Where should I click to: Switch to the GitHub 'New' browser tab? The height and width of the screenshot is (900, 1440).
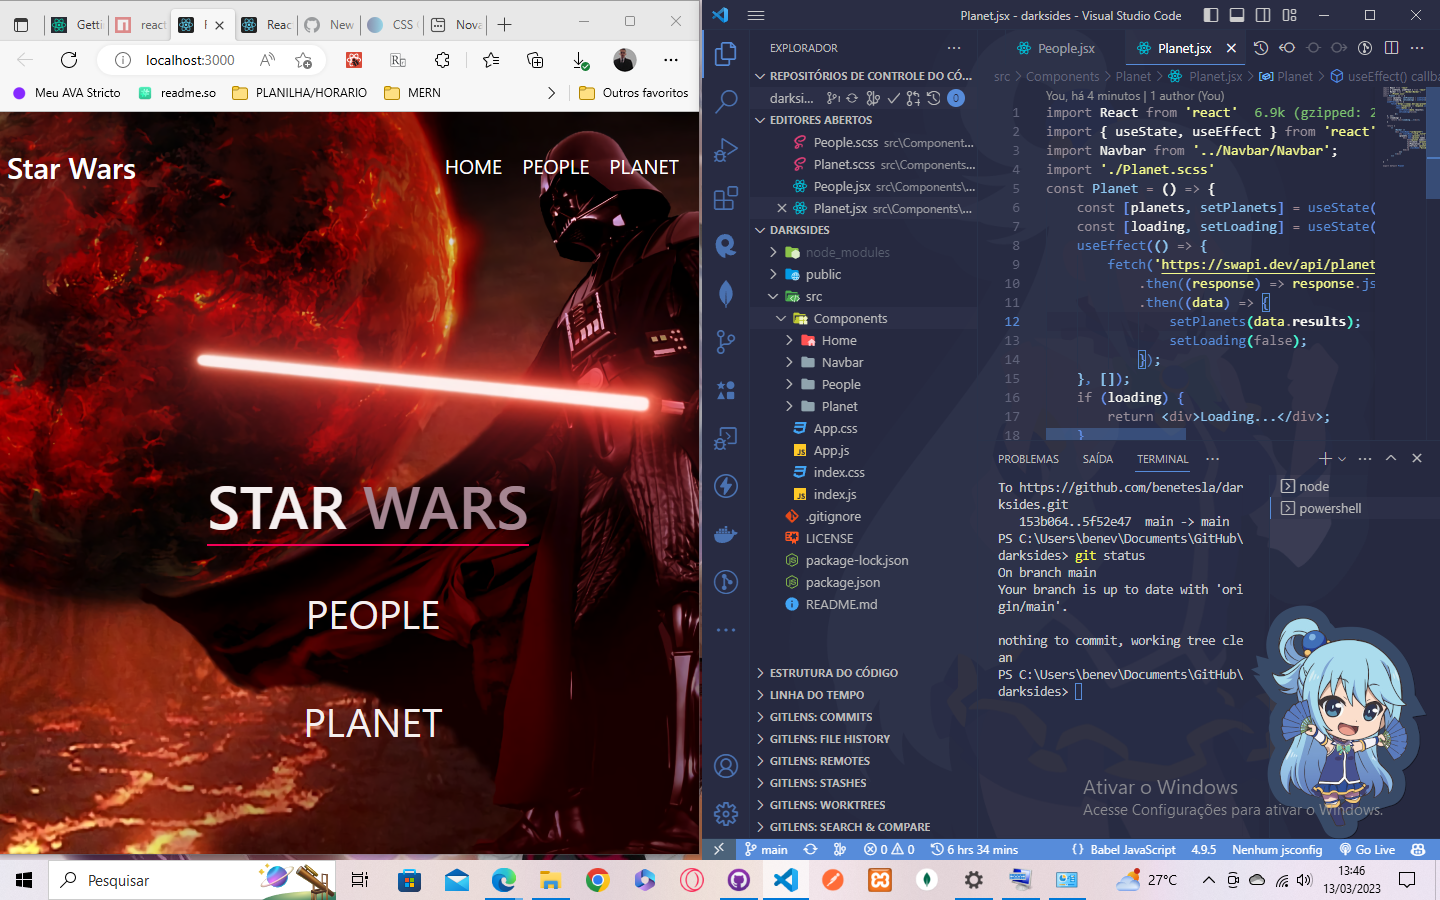coord(329,24)
